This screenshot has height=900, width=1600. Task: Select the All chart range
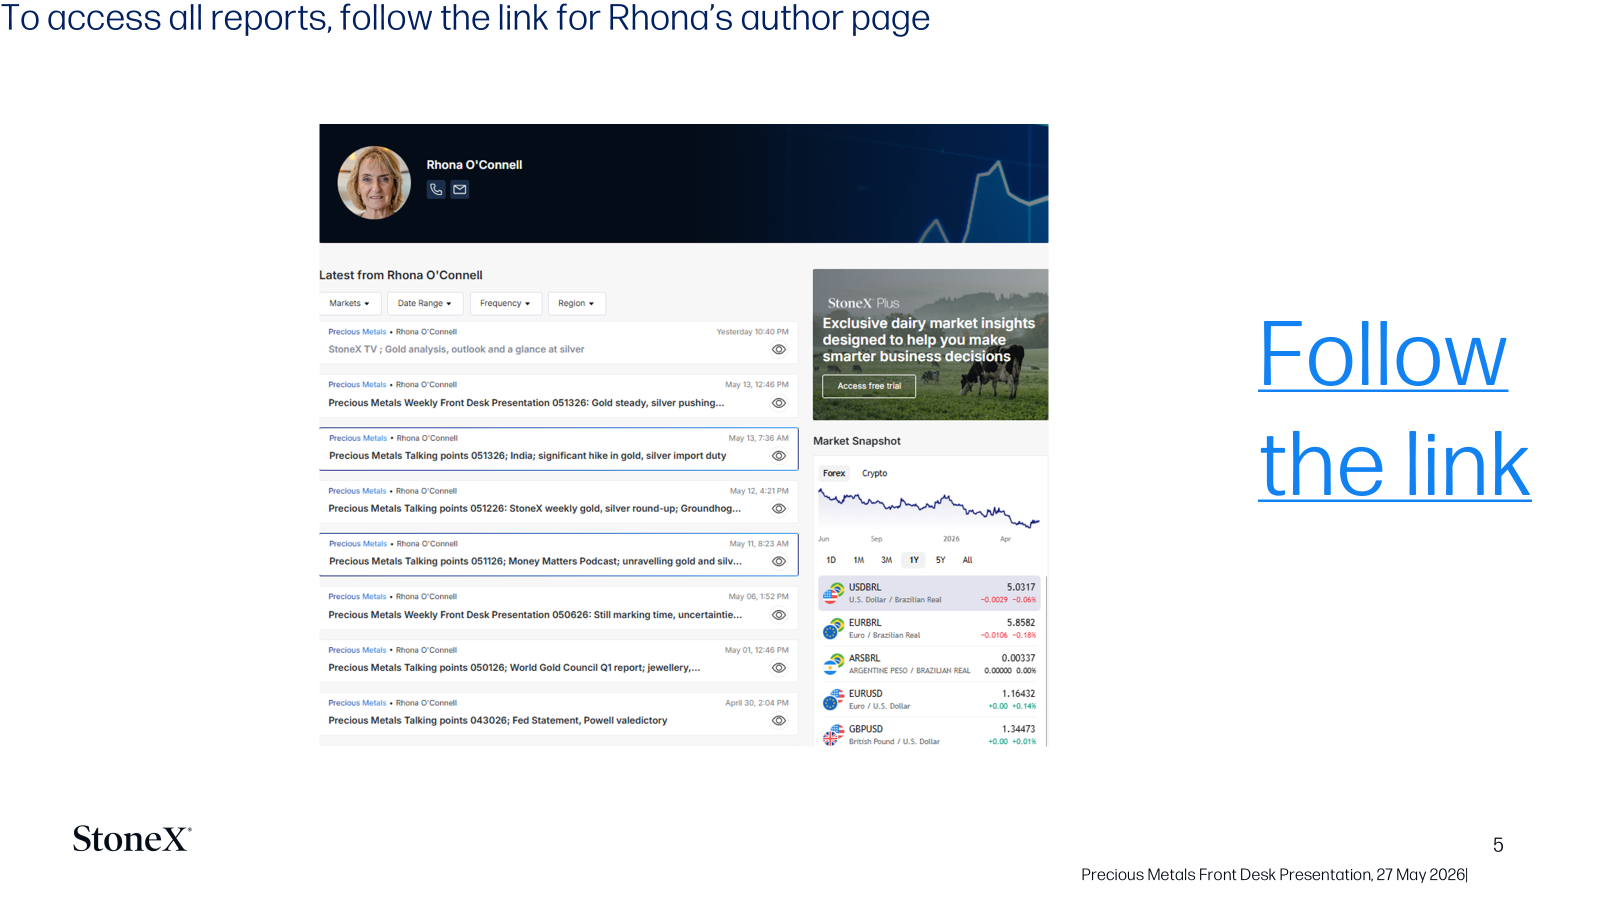pos(967,560)
